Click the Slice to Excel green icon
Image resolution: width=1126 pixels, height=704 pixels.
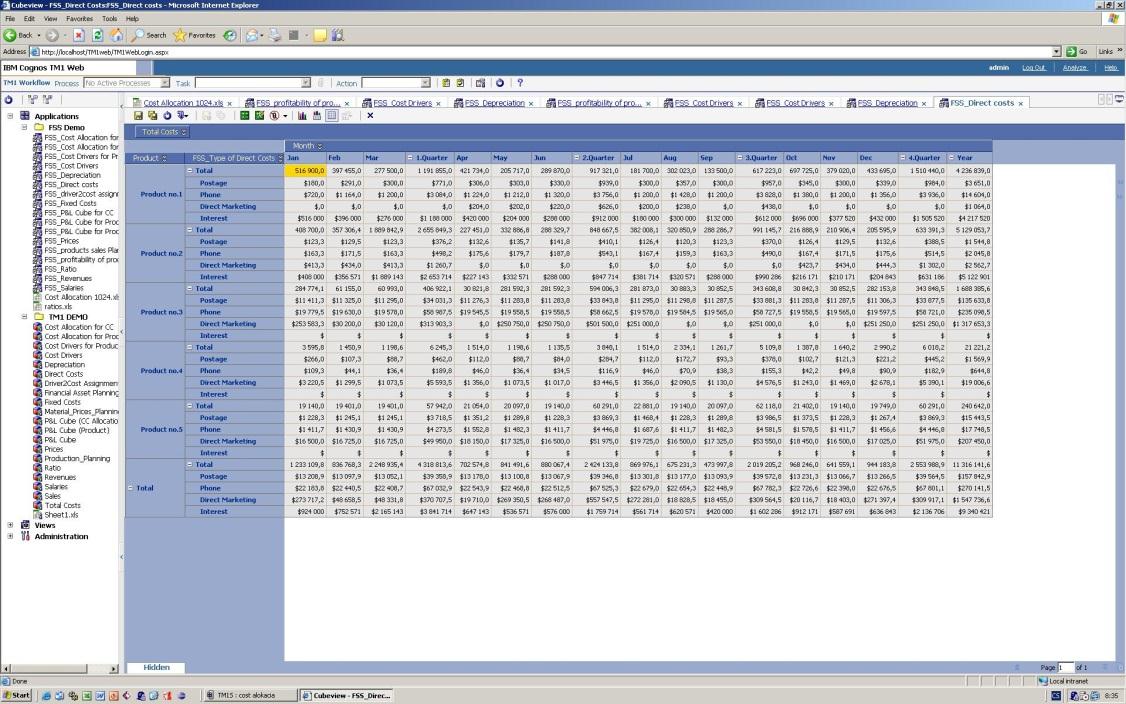pyautogui.click(x=244, y=116)
